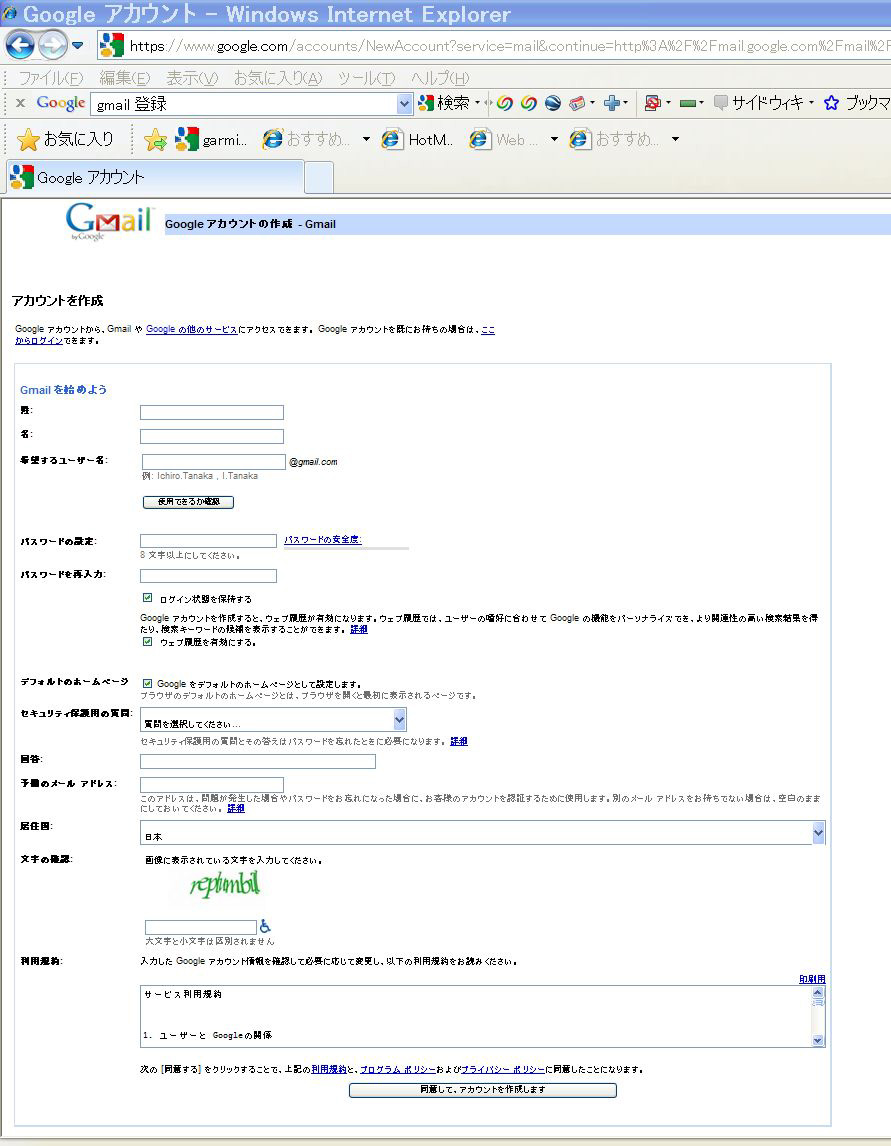This screenshot has width=891, height=1146.
Task: Close the Google toolbar with the X
Action: [20, 103]
